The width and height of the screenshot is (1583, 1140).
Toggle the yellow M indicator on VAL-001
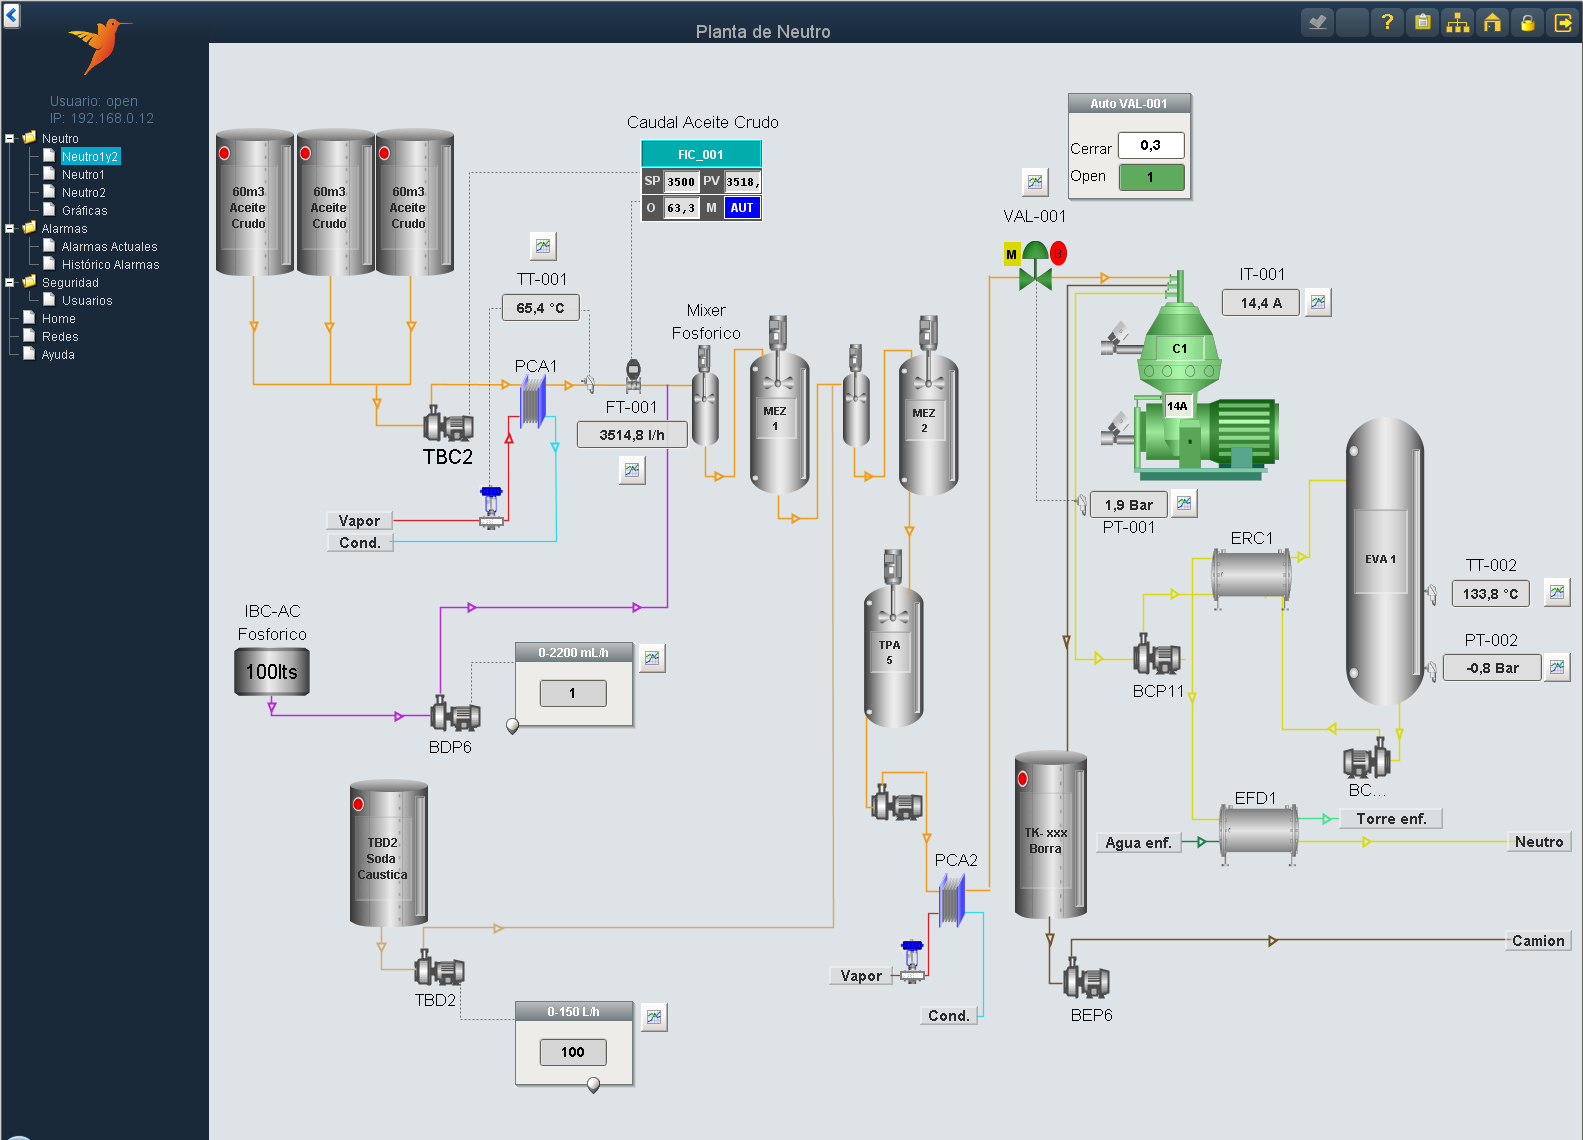pyautogui.click(x=1011, y=255)
